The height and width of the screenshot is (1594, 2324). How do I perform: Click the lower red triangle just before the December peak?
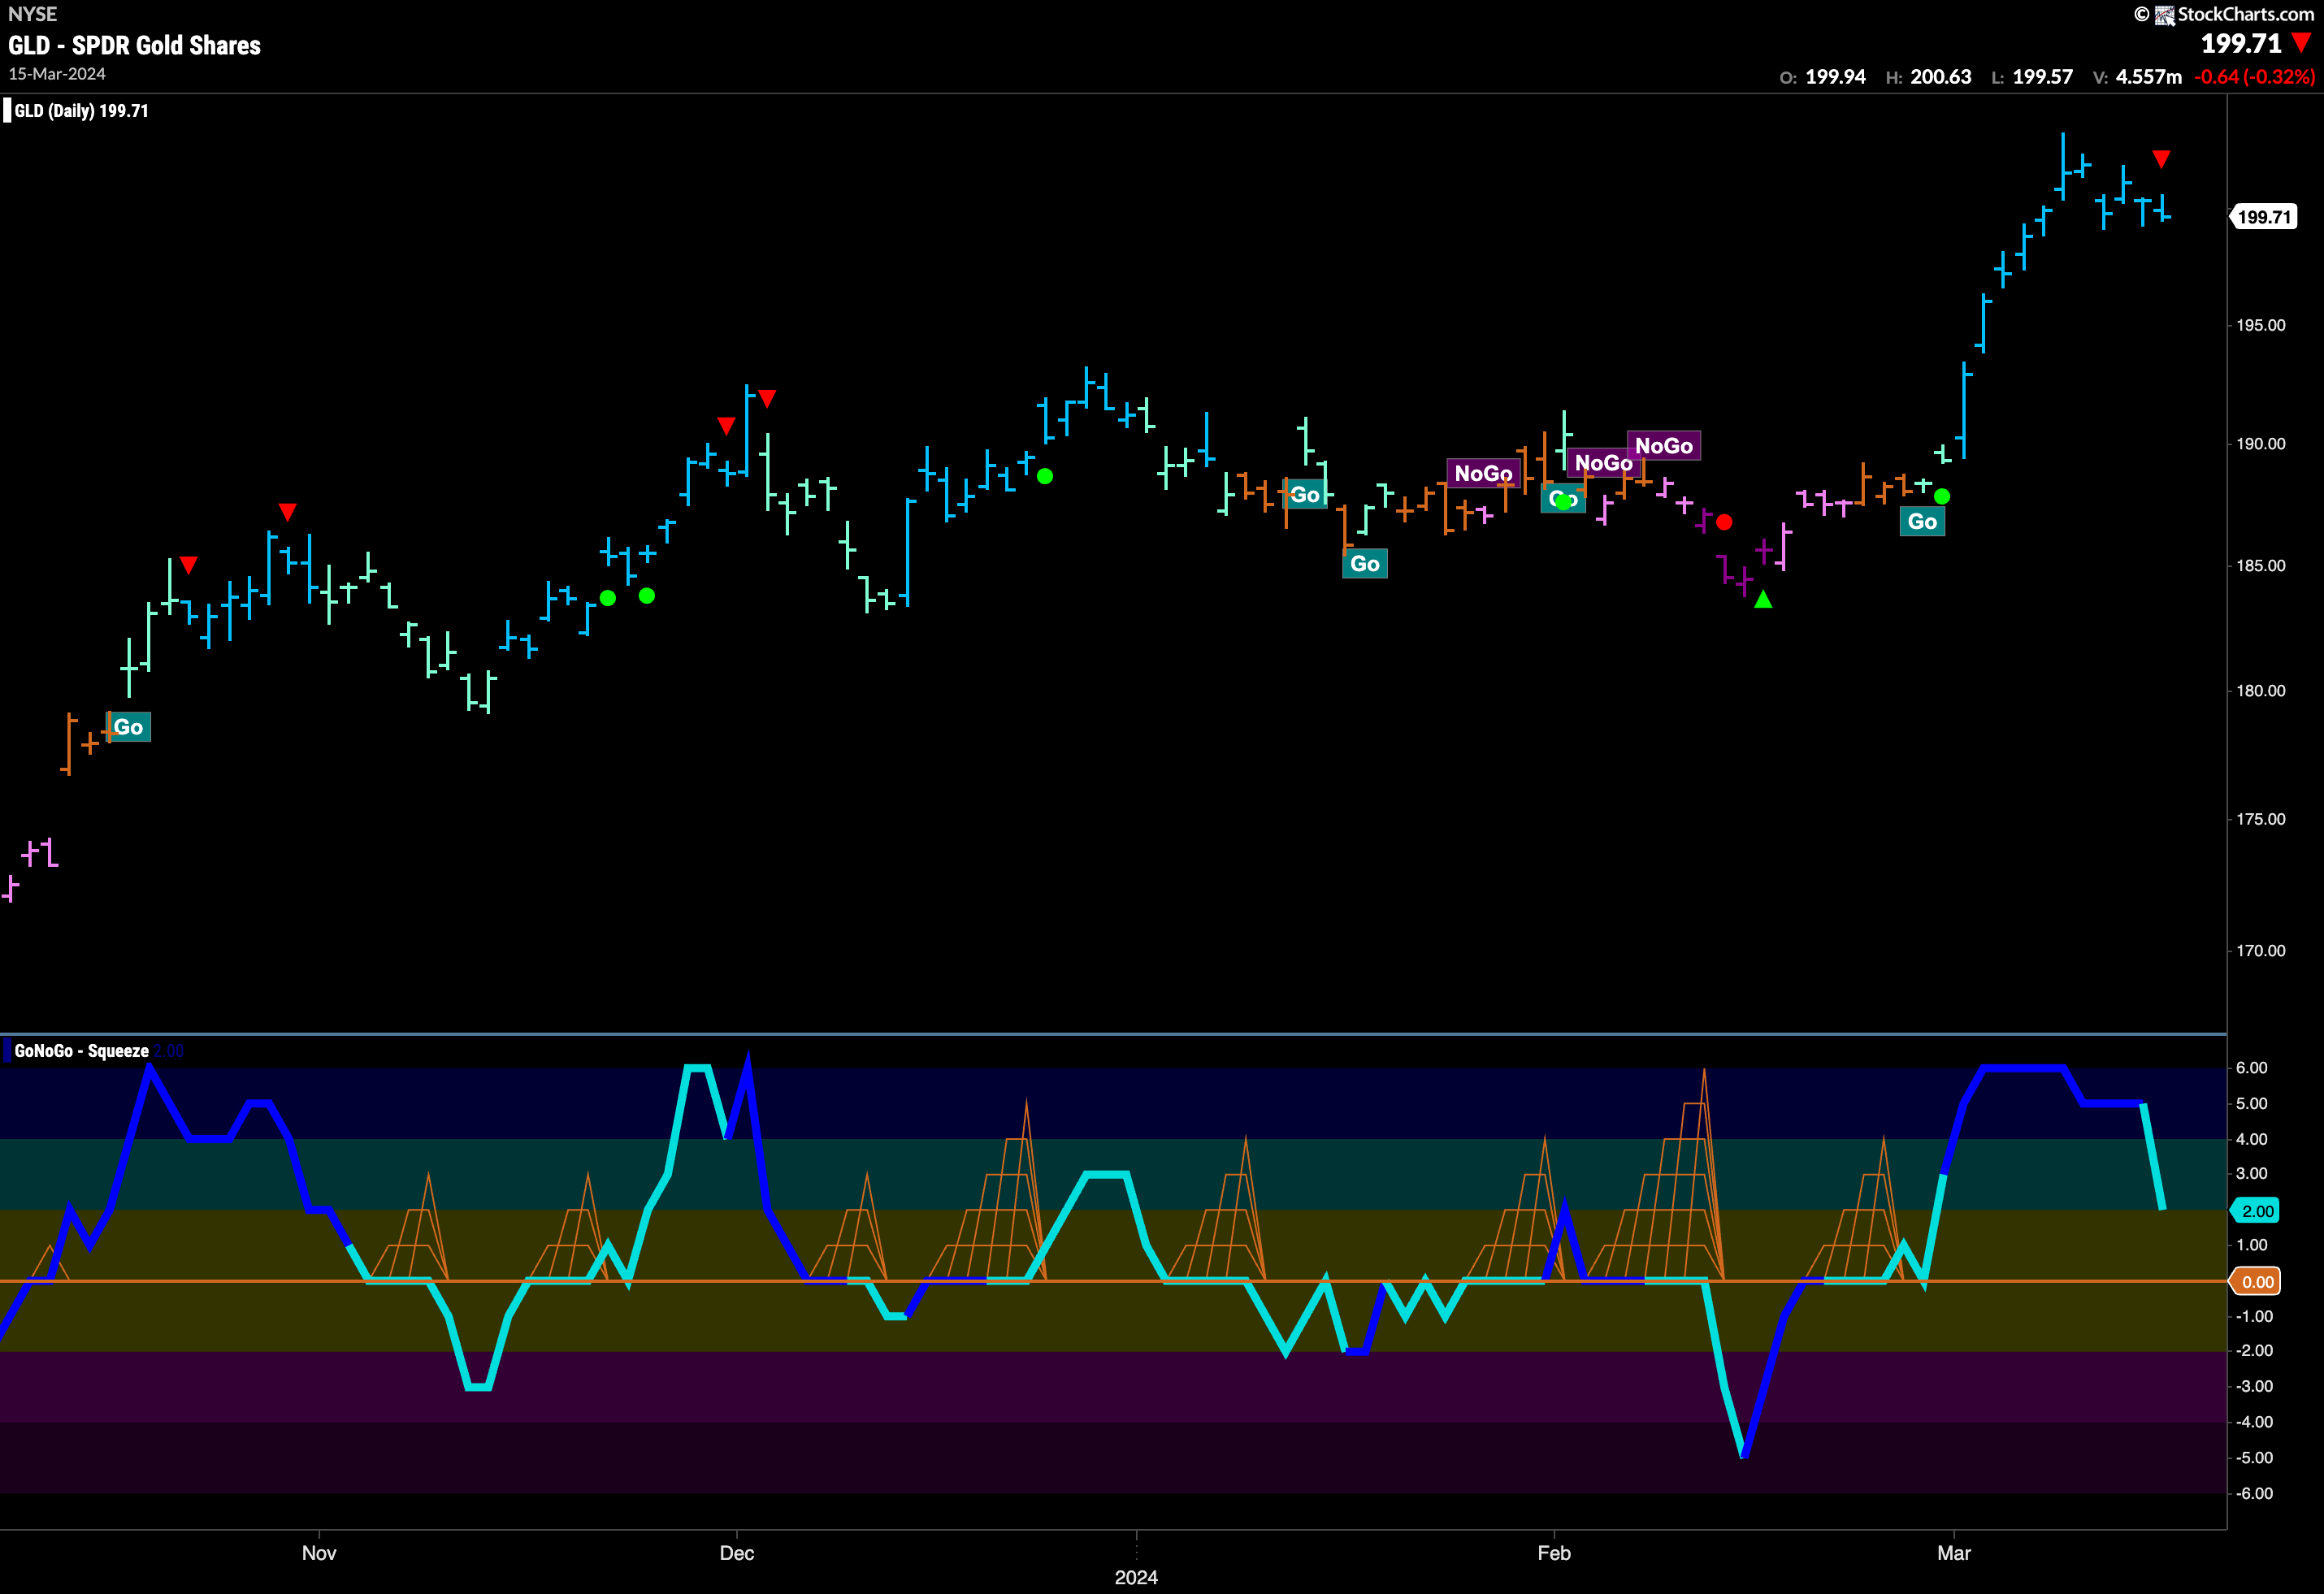[x=727, y=426]
